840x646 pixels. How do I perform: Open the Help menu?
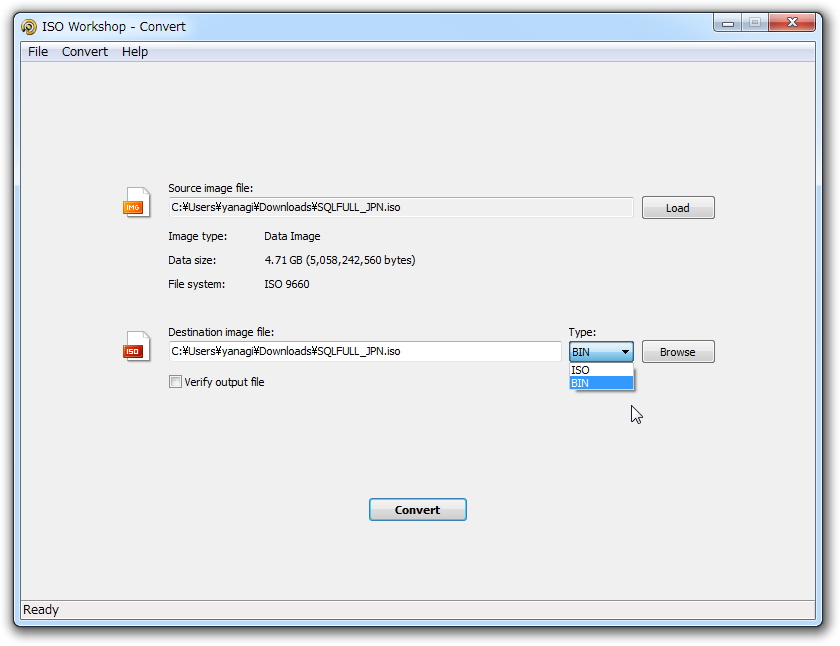click(x=134, y=51)
